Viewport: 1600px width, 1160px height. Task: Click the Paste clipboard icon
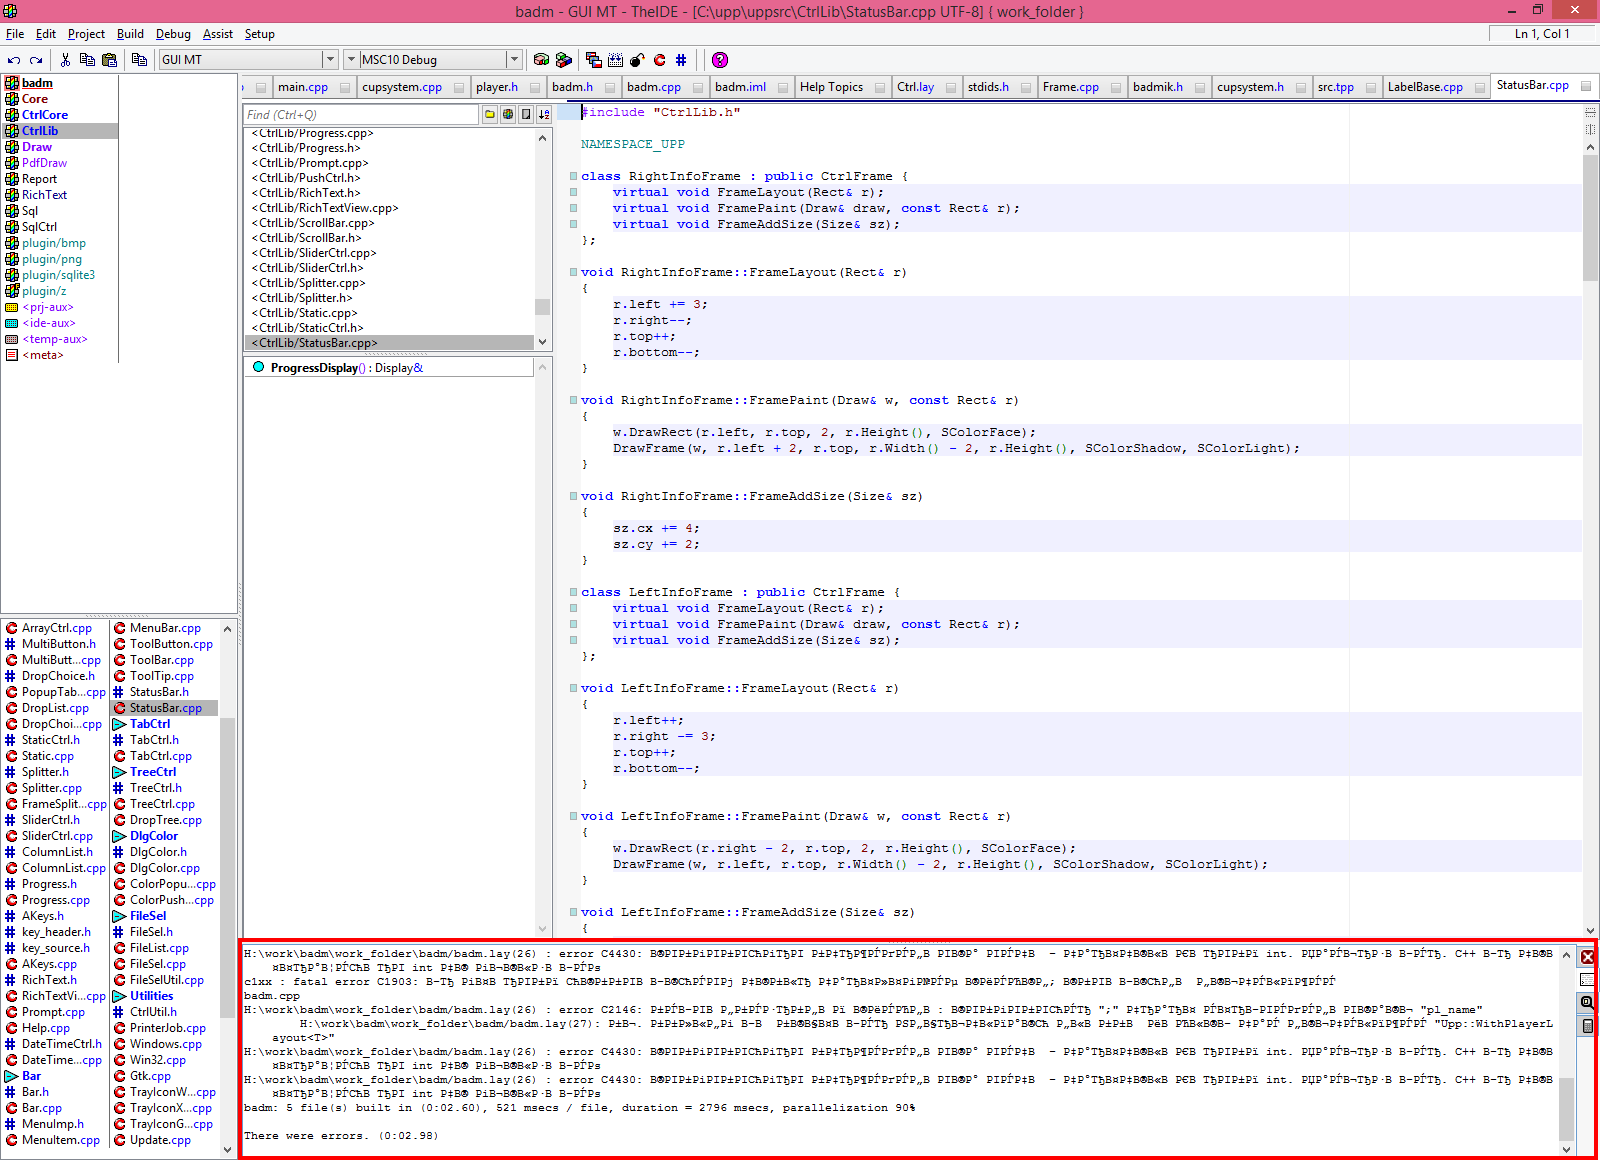[x=109, y=60]
